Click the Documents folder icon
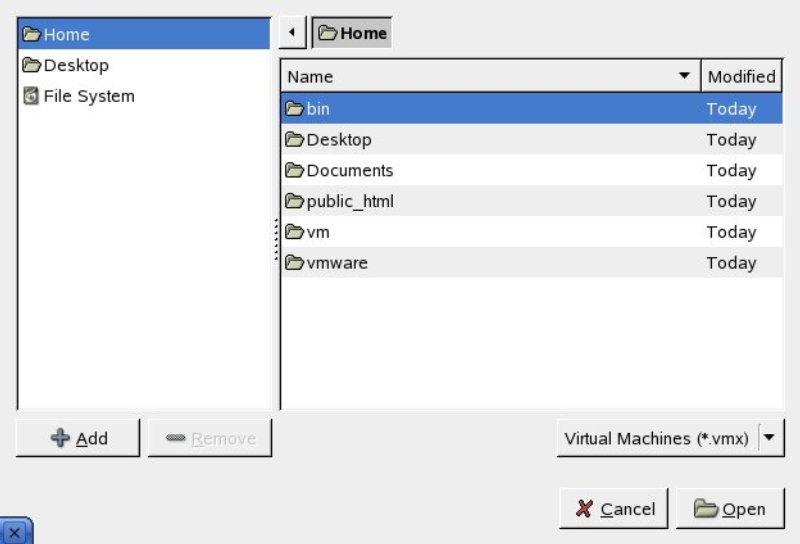 (295, 171)
